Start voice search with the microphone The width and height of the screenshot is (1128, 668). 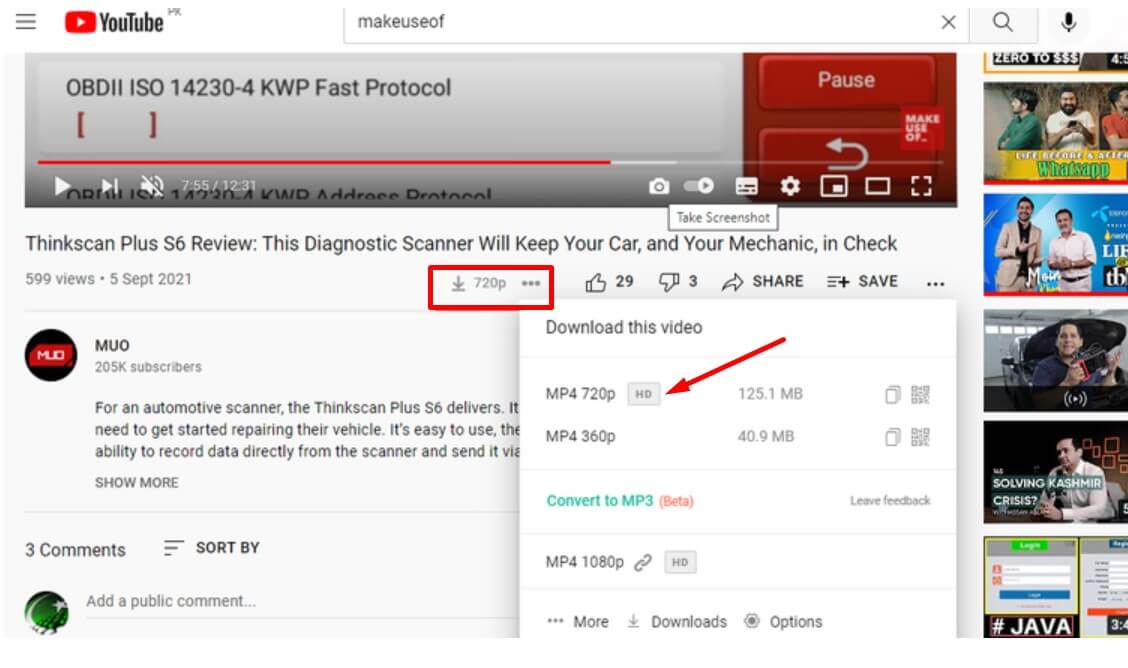coord(1069,22)
